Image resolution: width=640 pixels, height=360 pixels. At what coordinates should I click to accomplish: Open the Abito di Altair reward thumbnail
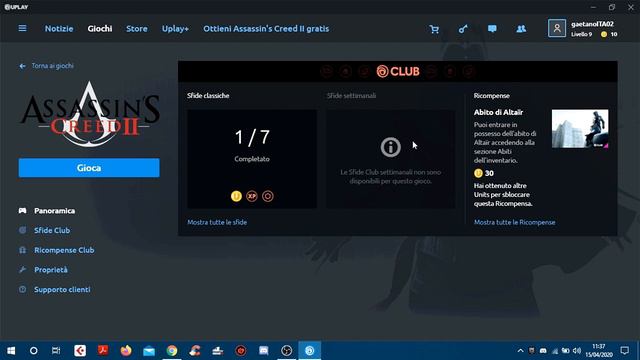[580, 129]
